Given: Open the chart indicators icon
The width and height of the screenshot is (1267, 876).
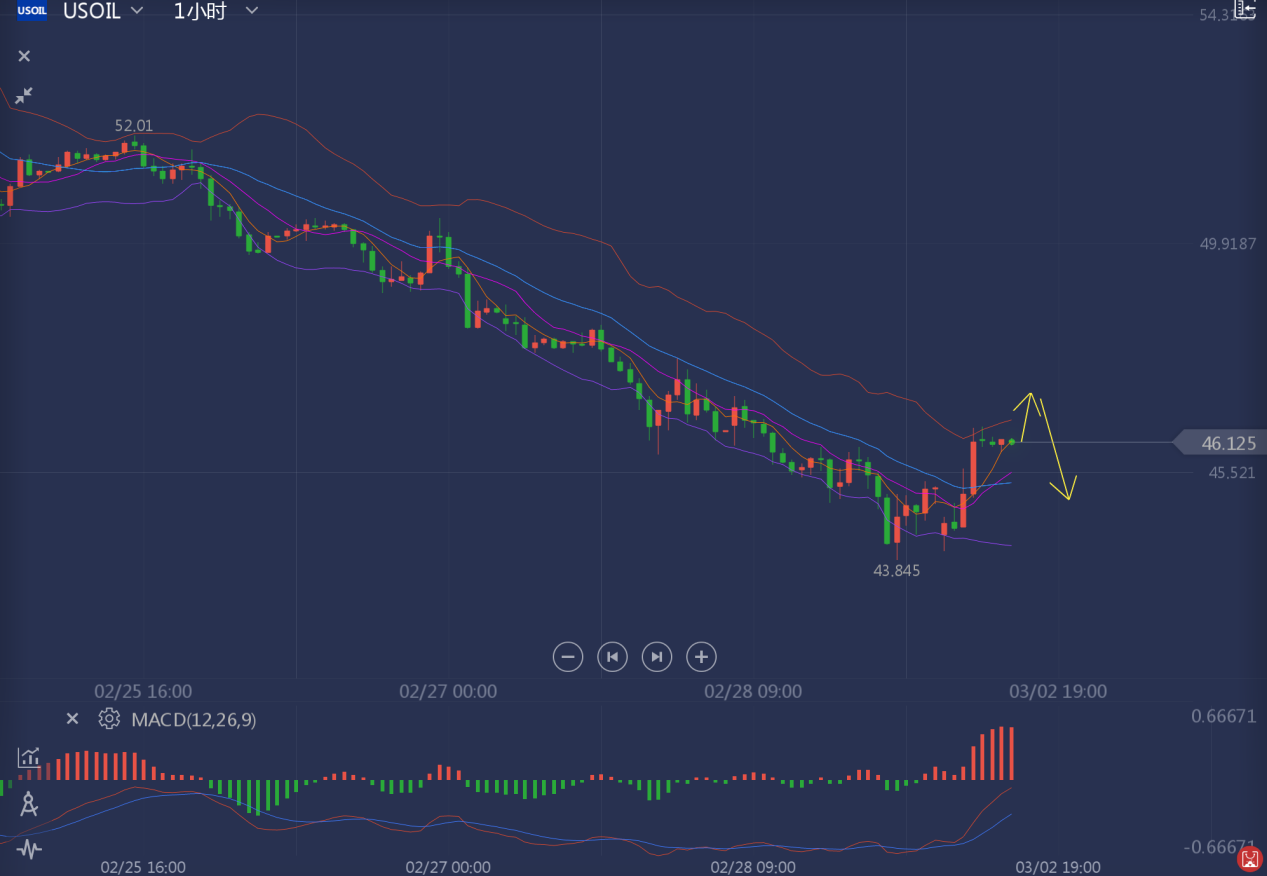Looking at the screenshot, I should pos(29,757).
